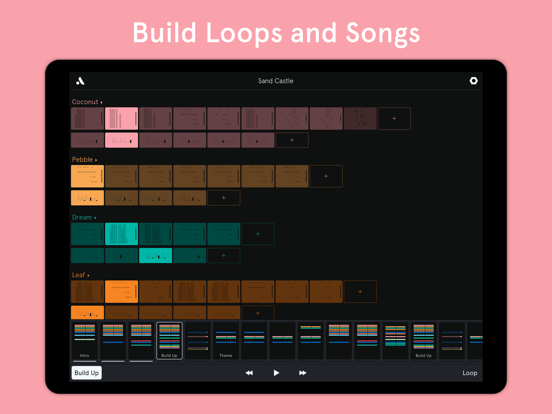Add new loop to Coconut second row
552x414 pixels.
pos(292,140)
